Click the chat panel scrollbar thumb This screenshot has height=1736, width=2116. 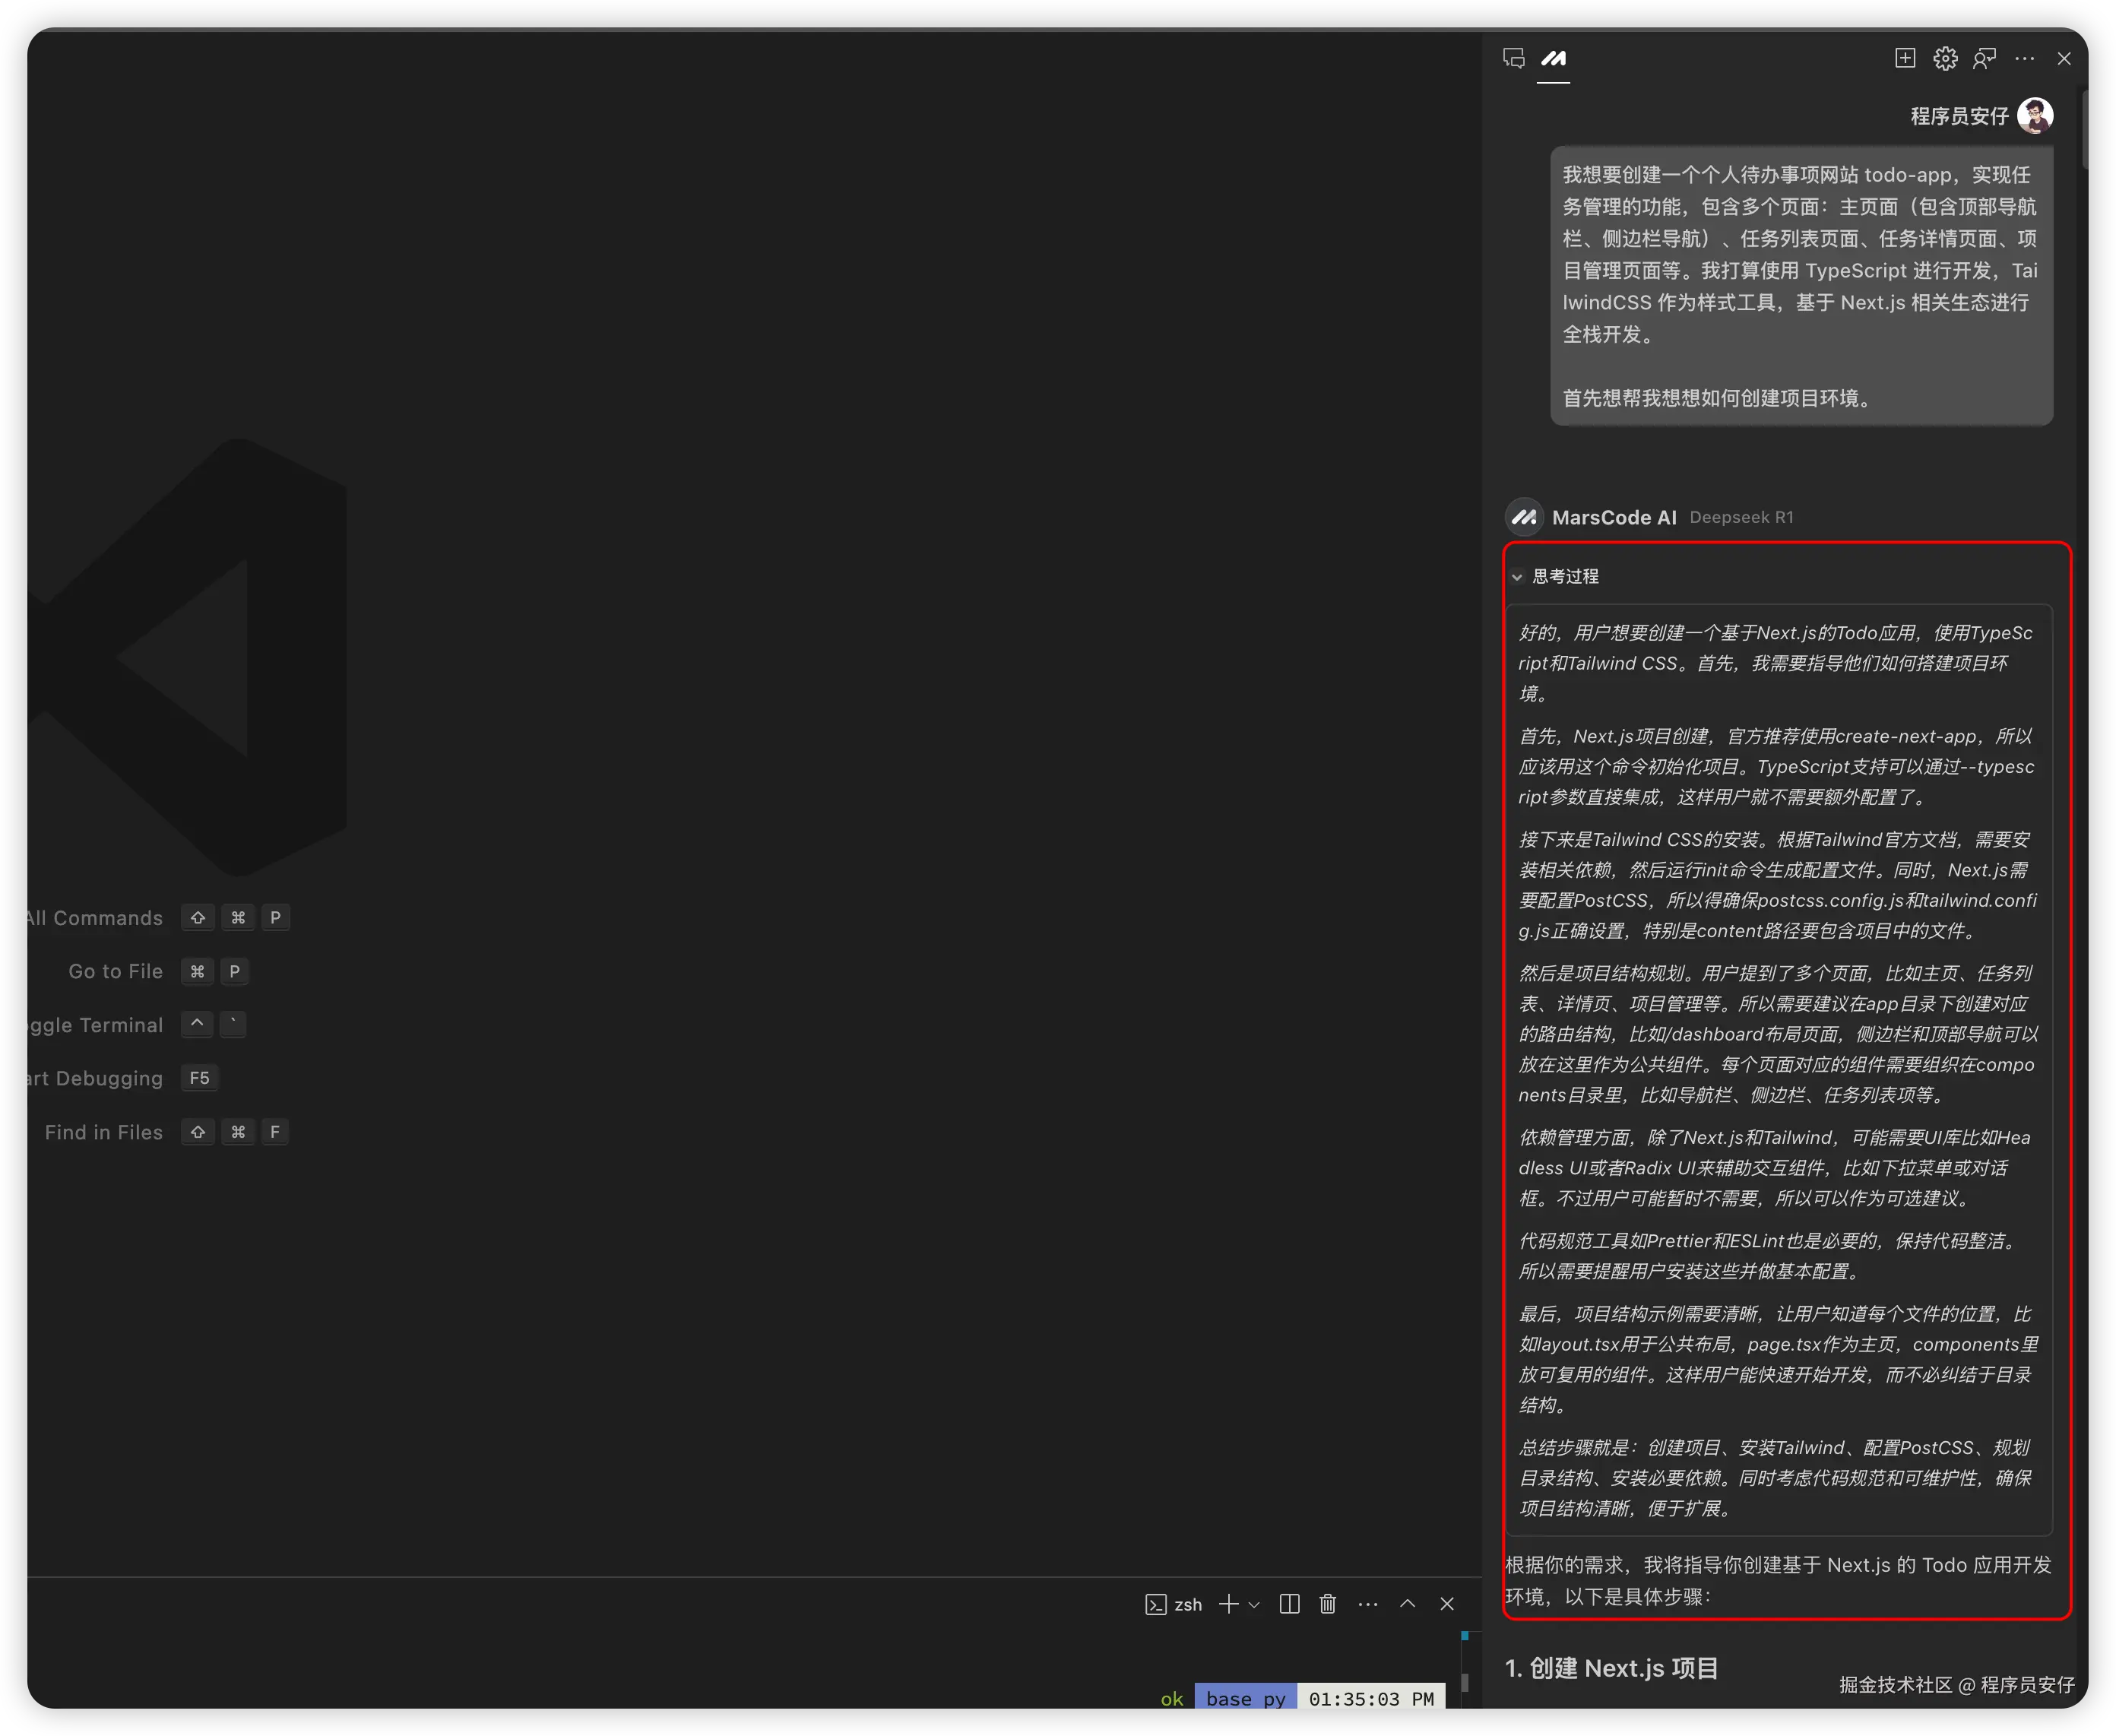click(2085, 130)
